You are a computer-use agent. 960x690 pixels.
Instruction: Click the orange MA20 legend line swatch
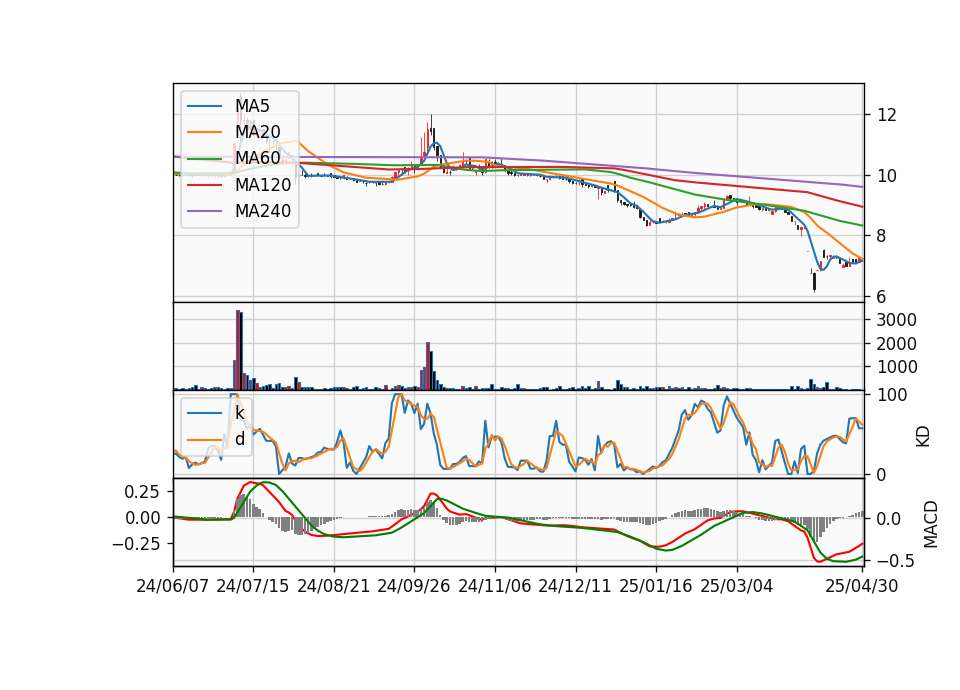pos(204,132)
